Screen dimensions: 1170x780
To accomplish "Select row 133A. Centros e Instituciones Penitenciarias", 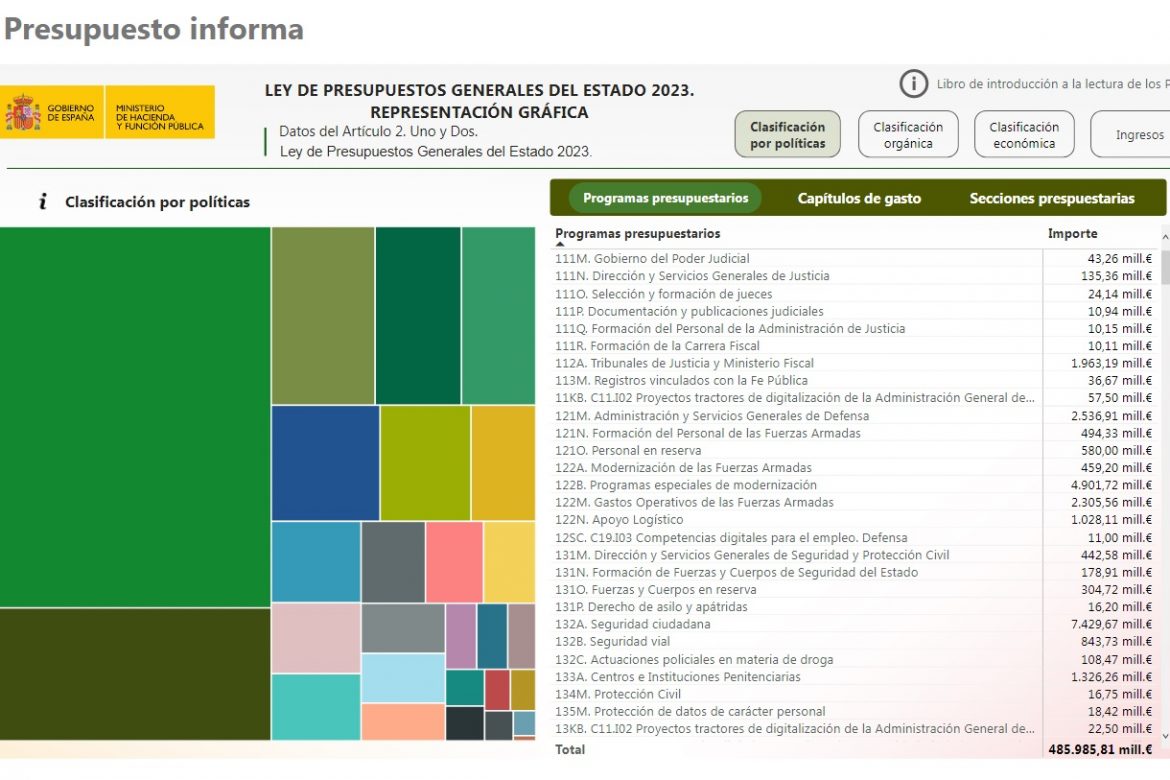I will (855, 676).
